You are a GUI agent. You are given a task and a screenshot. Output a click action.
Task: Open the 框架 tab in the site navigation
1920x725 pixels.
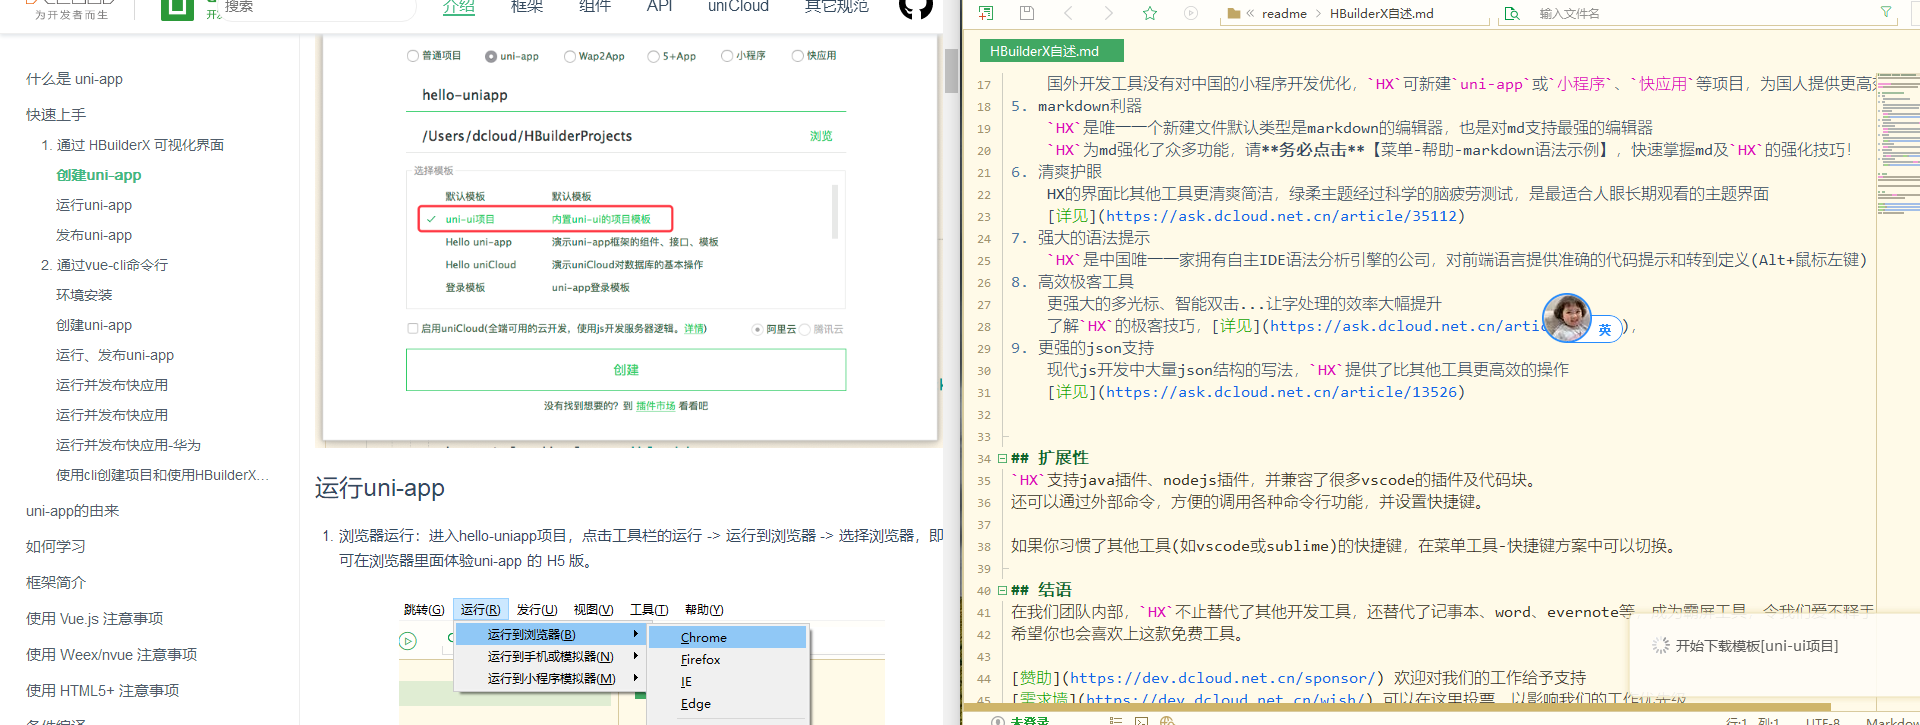[x=527, y=7]
